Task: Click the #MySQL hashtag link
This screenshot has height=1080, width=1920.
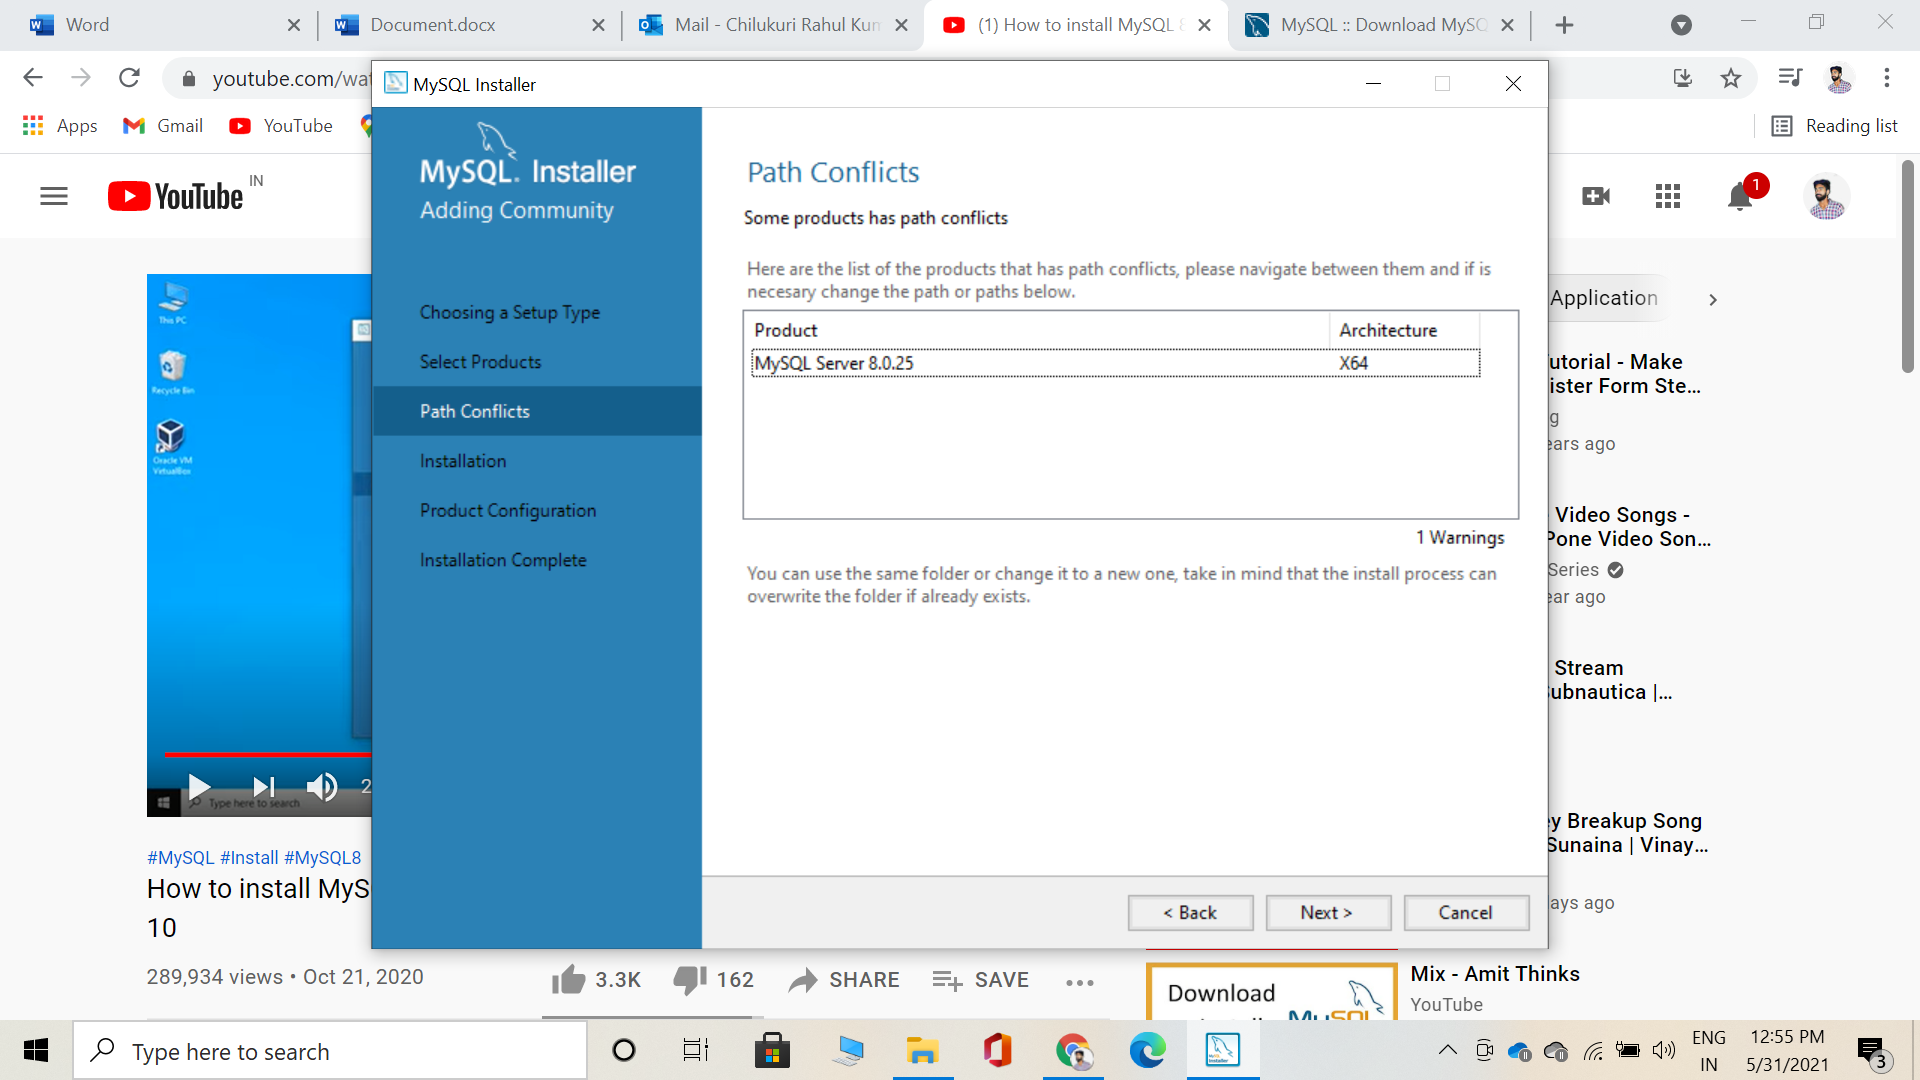Action: (181, 858)
